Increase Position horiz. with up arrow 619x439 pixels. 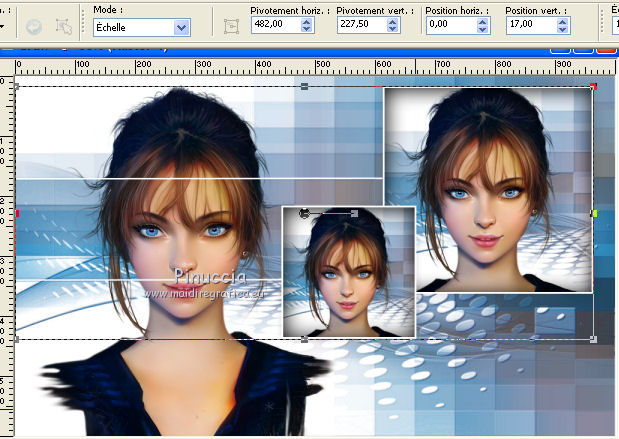482,21
